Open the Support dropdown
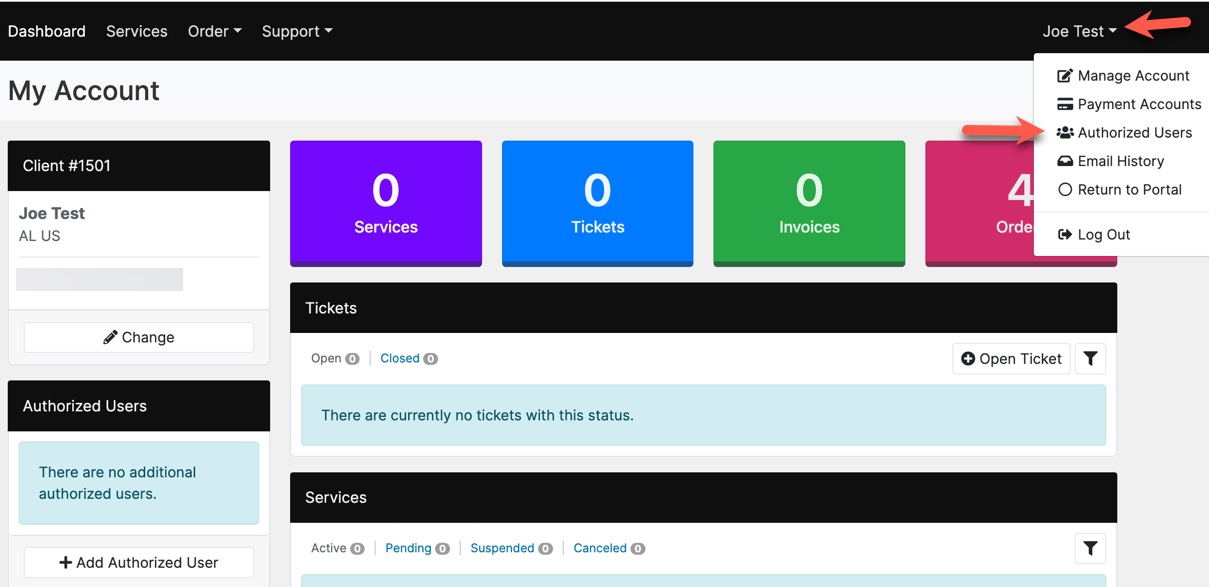Screen dimensions: 1209x587 coord(296,31)
